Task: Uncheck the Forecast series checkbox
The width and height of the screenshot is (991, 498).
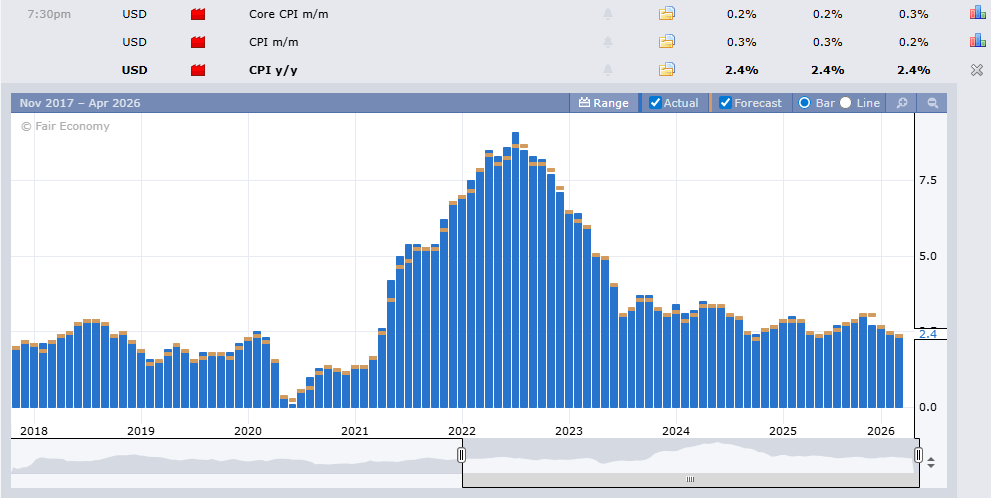Action: click(725, 103)
